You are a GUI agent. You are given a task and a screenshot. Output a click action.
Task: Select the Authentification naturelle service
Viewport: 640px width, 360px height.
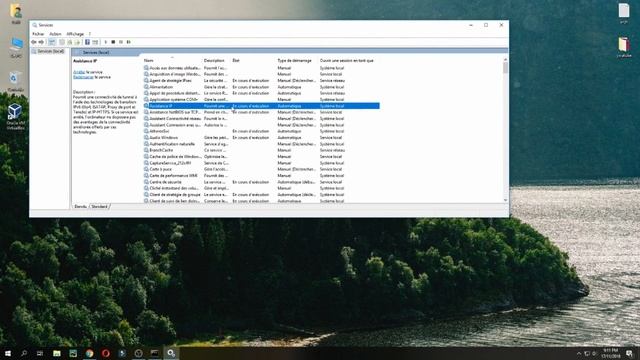(172, 144)
